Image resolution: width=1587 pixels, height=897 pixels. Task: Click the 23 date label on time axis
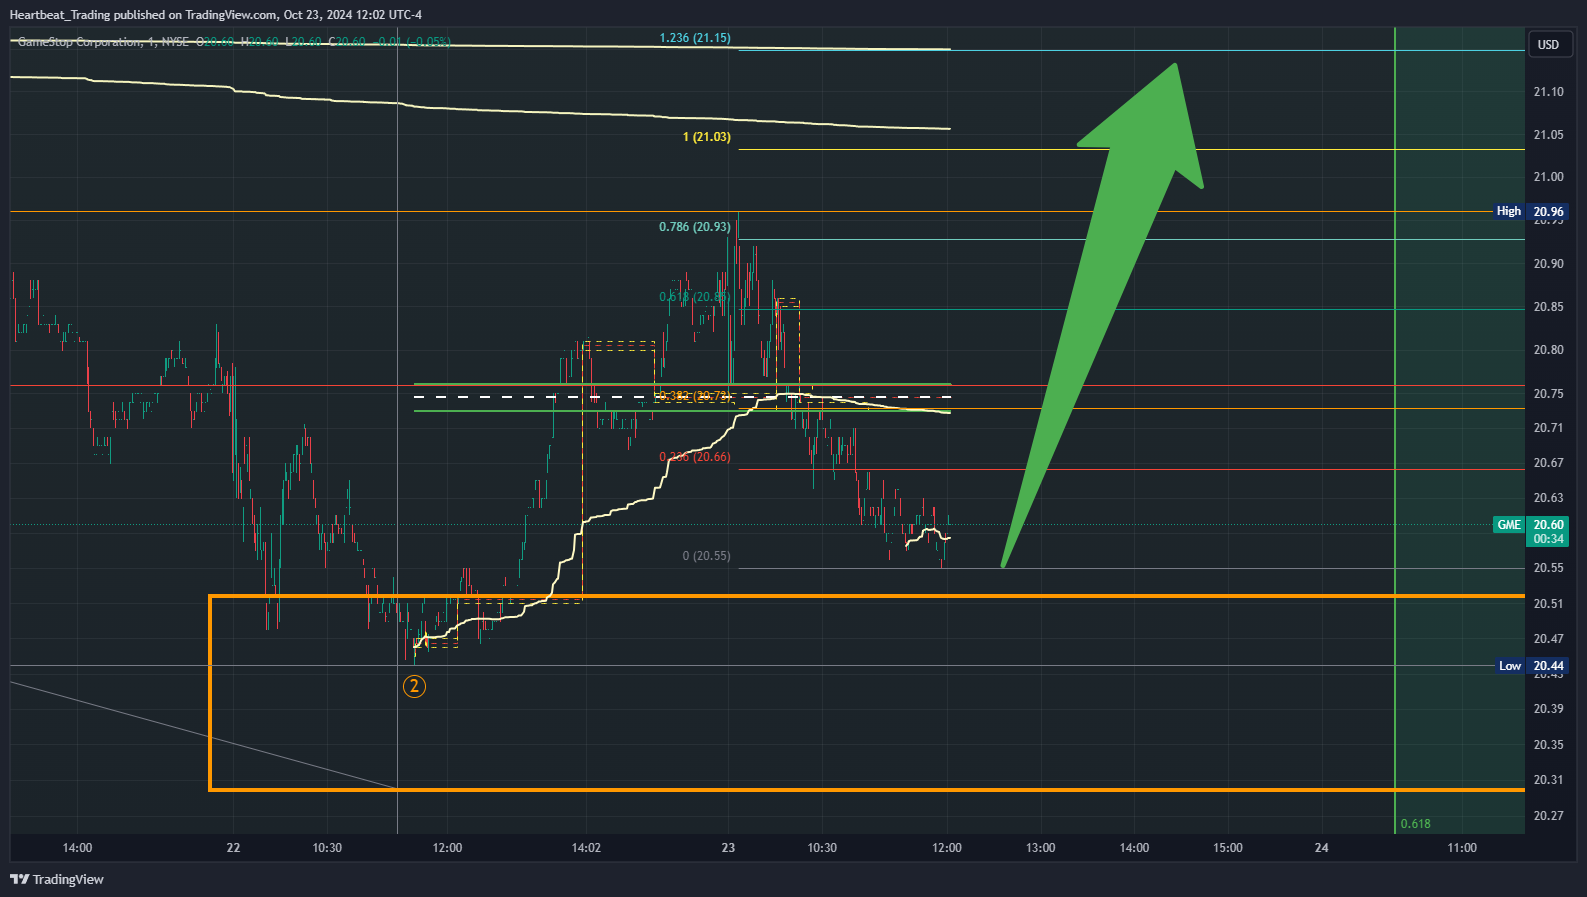click(x=728, y=848)
